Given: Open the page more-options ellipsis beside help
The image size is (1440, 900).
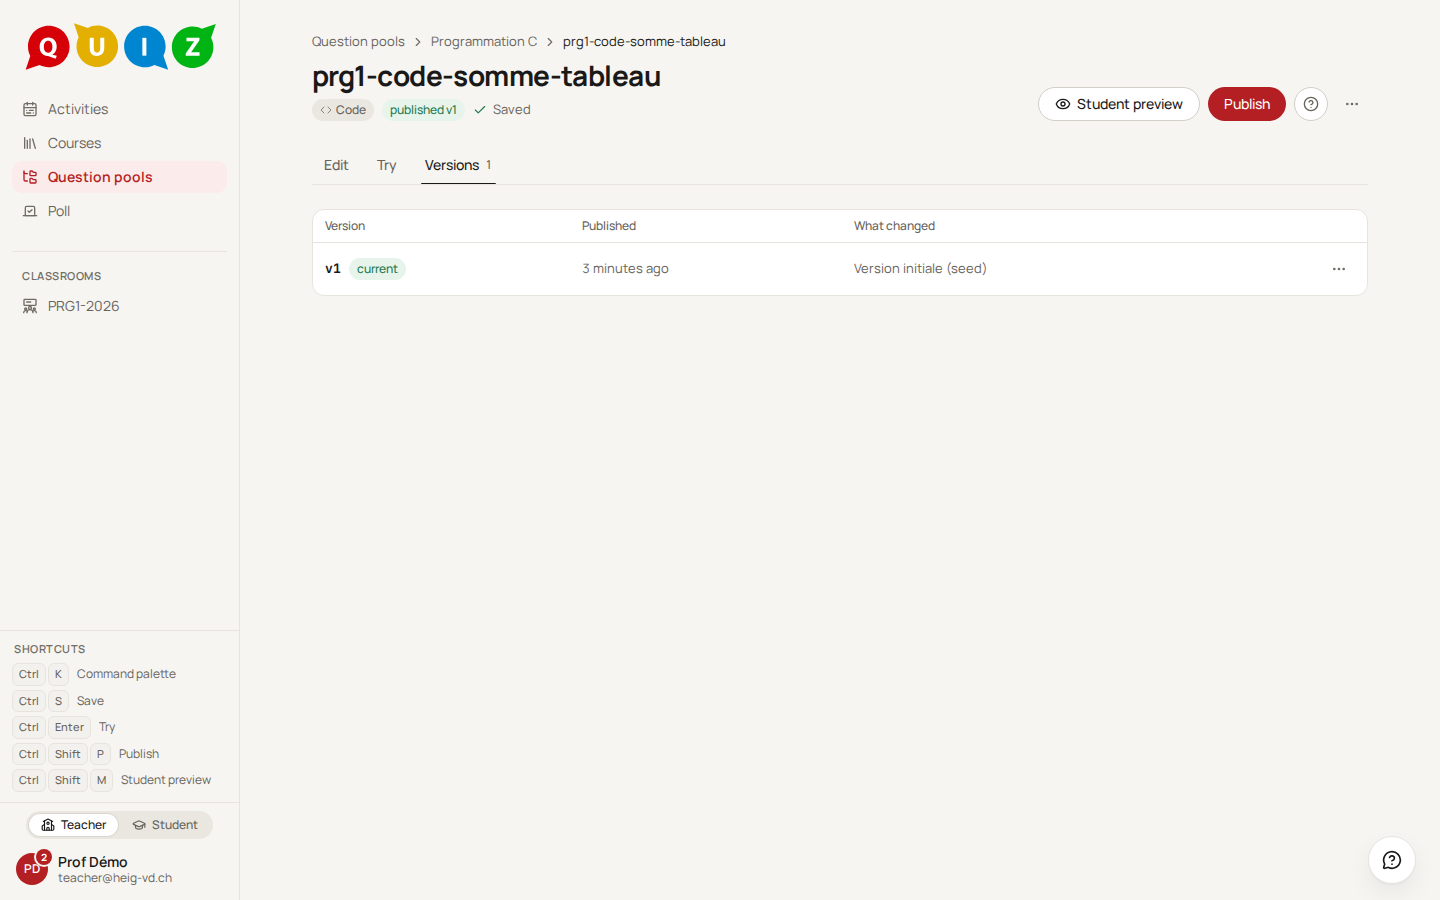Looking at the screenshot, I should (1352, 104).
